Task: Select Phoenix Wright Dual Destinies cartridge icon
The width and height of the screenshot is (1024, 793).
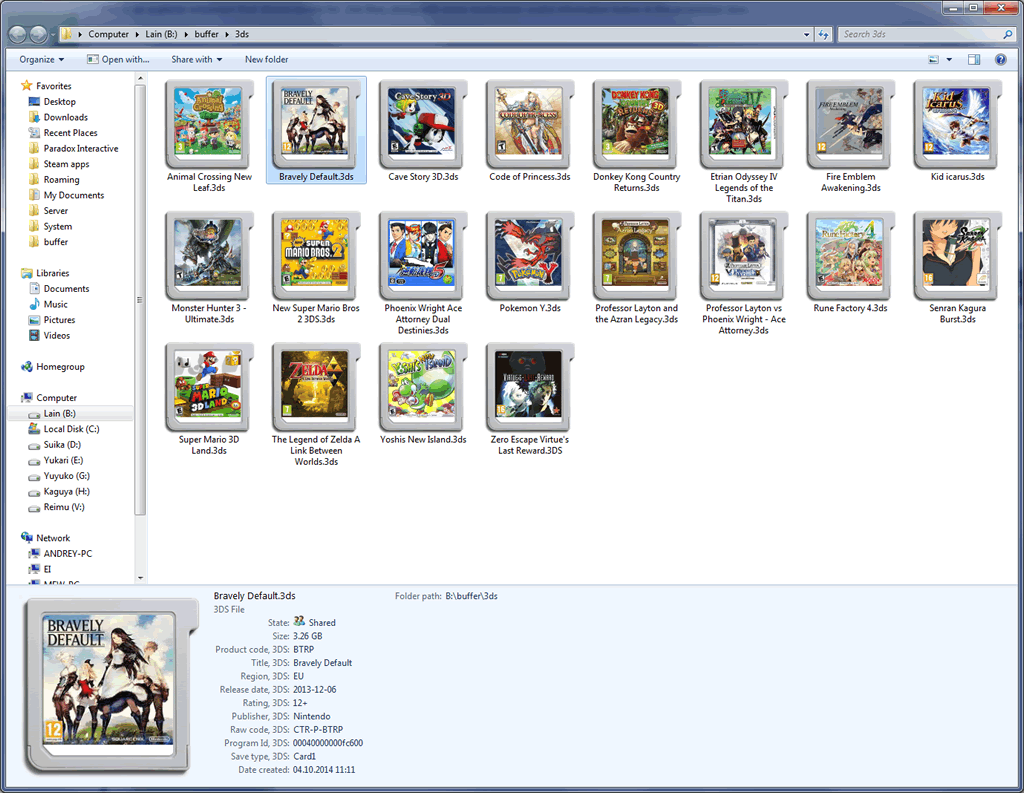Action: click(x=423, y=255)
